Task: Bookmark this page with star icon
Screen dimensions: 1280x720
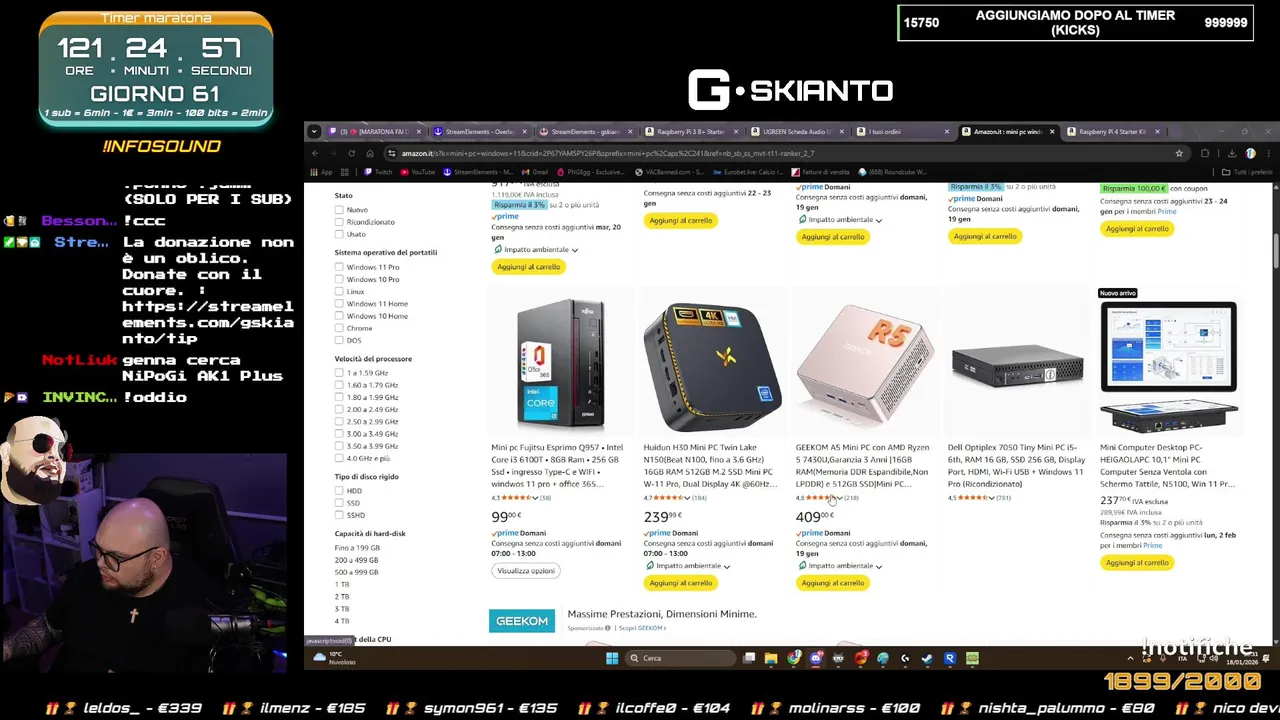Action: tap(1179, 153)
